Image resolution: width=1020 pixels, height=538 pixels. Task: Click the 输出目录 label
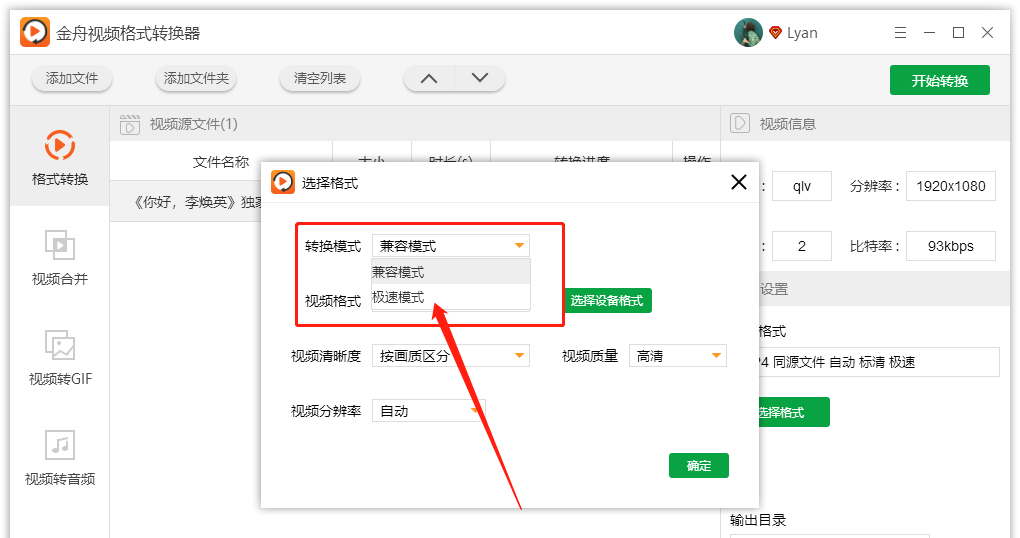click(758, 520)
